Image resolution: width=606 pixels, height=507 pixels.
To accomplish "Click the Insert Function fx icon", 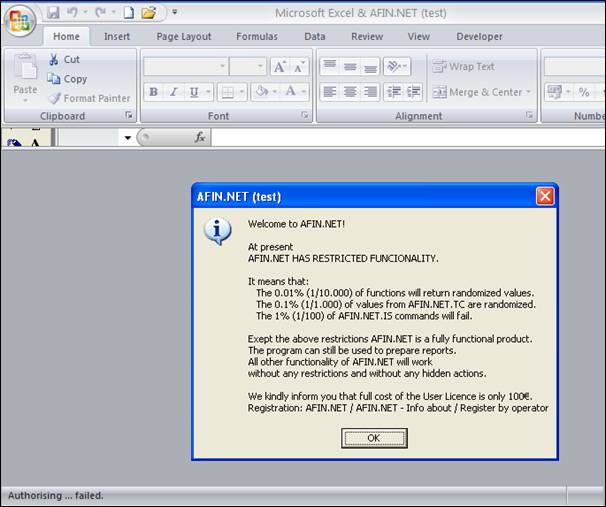I will click(199, 137).
